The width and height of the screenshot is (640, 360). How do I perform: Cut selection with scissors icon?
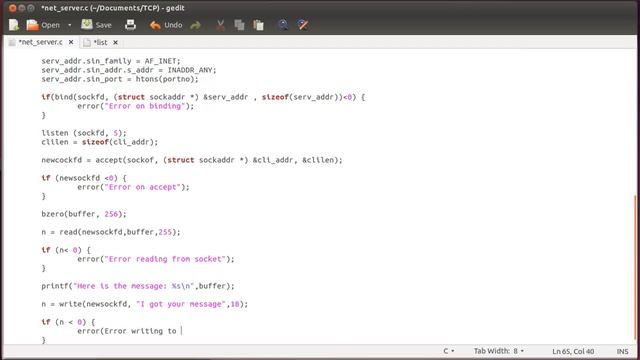coord(220,25)
